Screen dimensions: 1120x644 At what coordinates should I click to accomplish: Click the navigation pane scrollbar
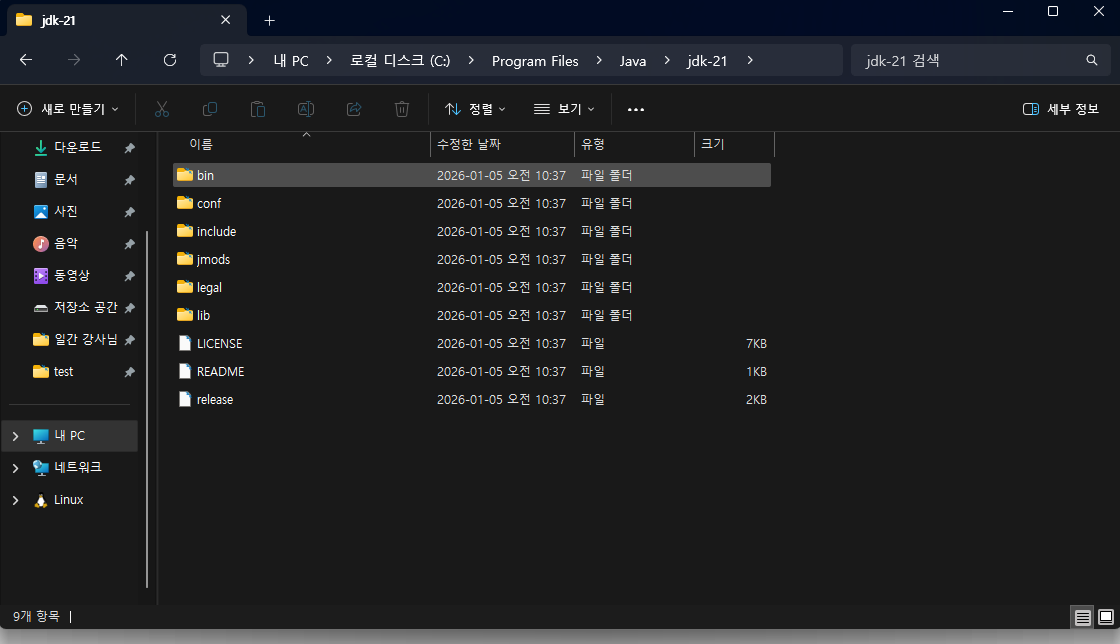pos(147,408)
